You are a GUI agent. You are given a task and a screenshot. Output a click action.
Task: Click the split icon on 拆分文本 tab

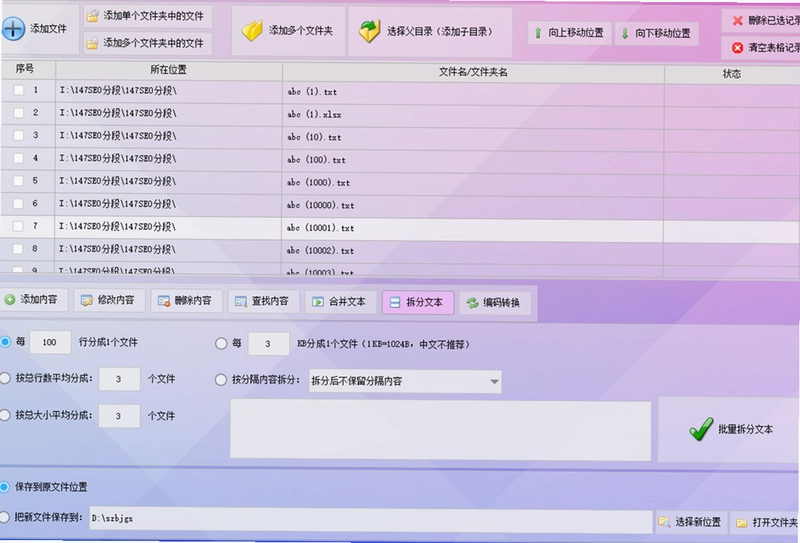(395, 303)
